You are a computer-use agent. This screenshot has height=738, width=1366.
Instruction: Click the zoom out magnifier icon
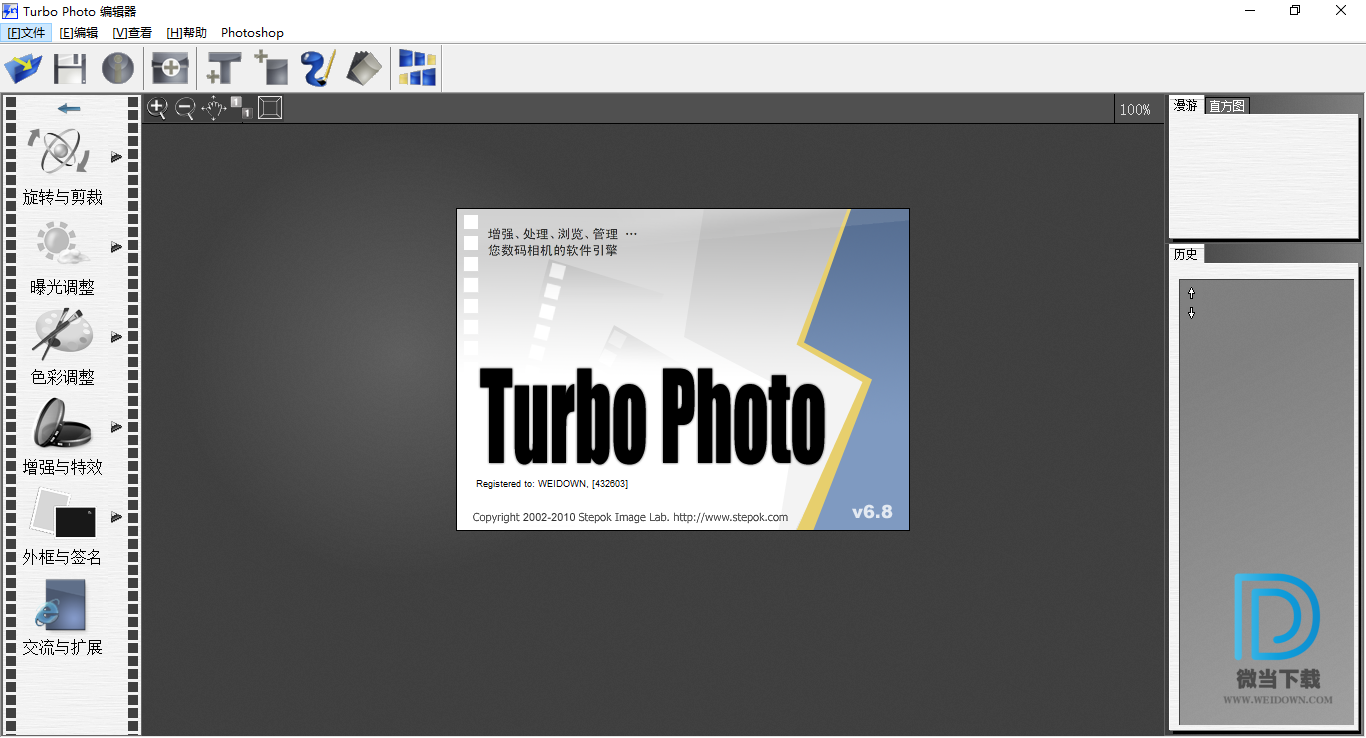point(185,108)
